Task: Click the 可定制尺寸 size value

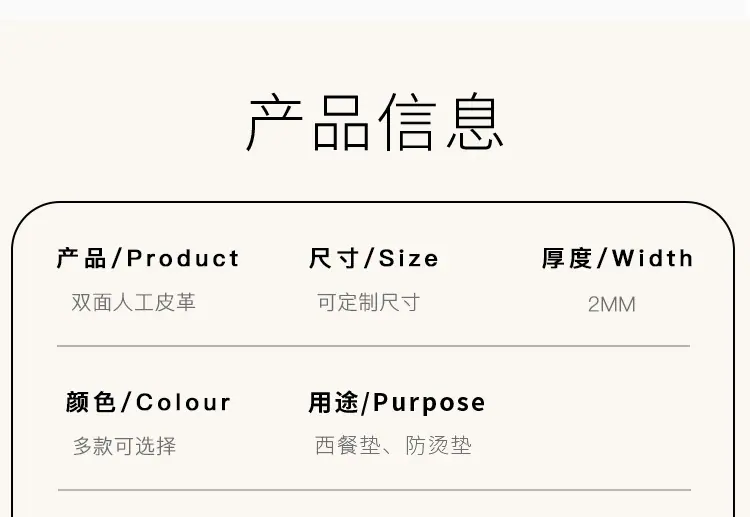Action: point(368,302)
